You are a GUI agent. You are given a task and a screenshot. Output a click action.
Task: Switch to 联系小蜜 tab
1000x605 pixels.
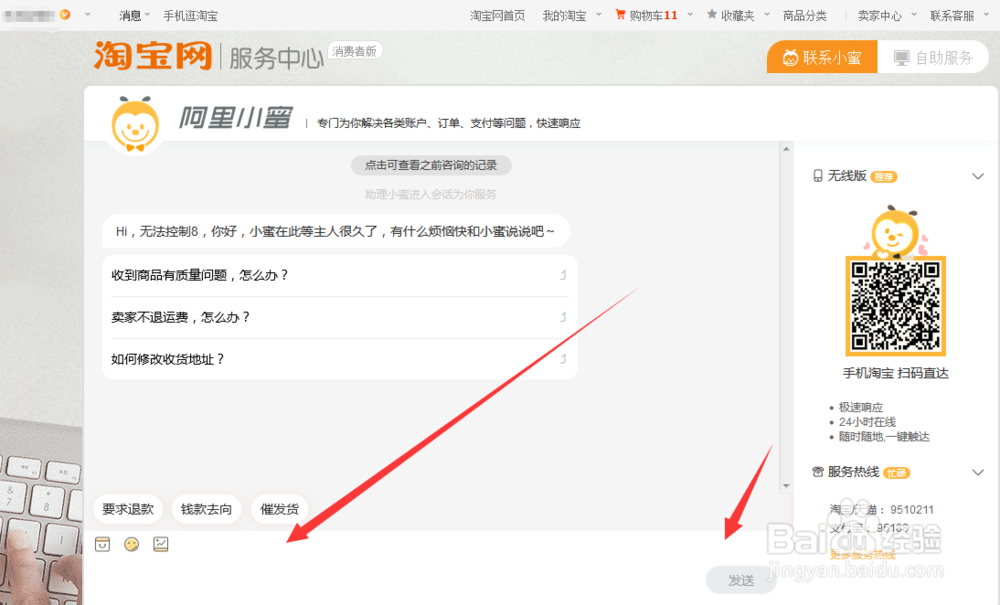[822, 57]
